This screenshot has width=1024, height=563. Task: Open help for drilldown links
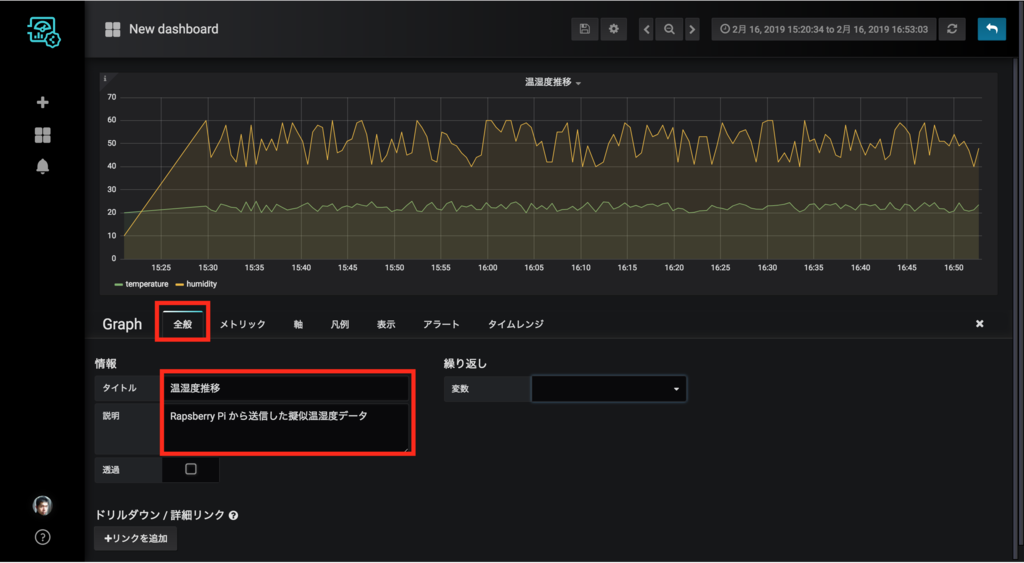tap(234, 515)
